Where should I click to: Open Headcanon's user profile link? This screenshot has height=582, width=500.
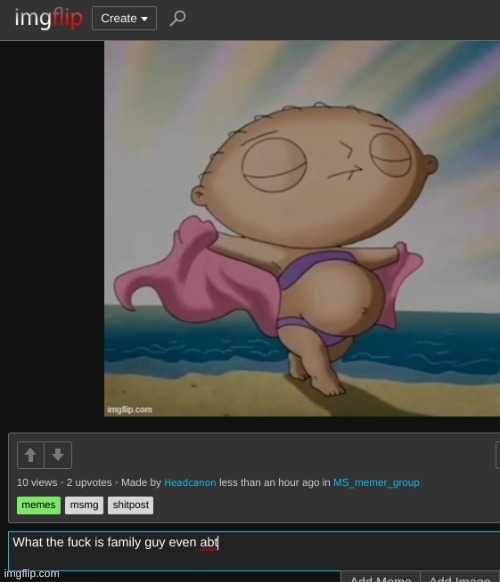point(190,483)
